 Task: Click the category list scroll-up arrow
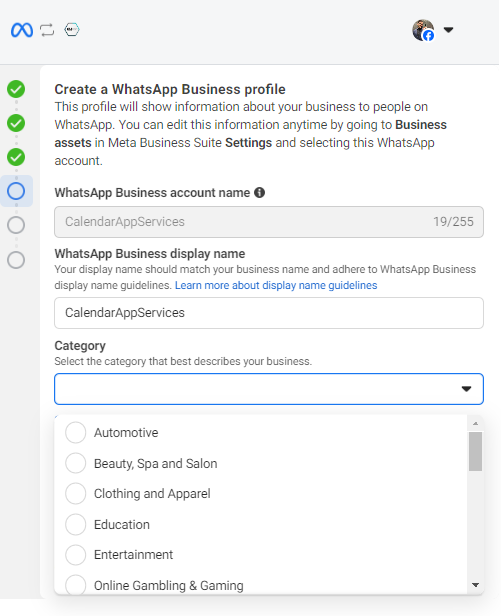[x=475, y=424]
